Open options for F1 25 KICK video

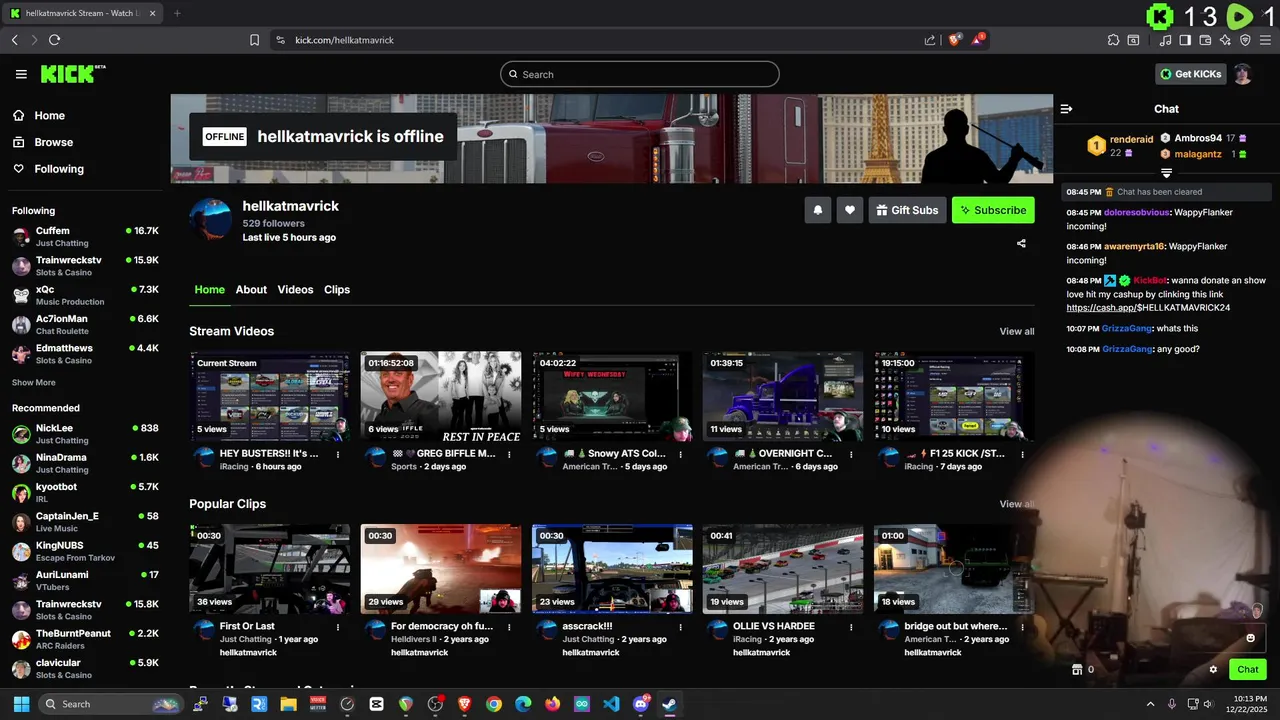point(1022,454)
